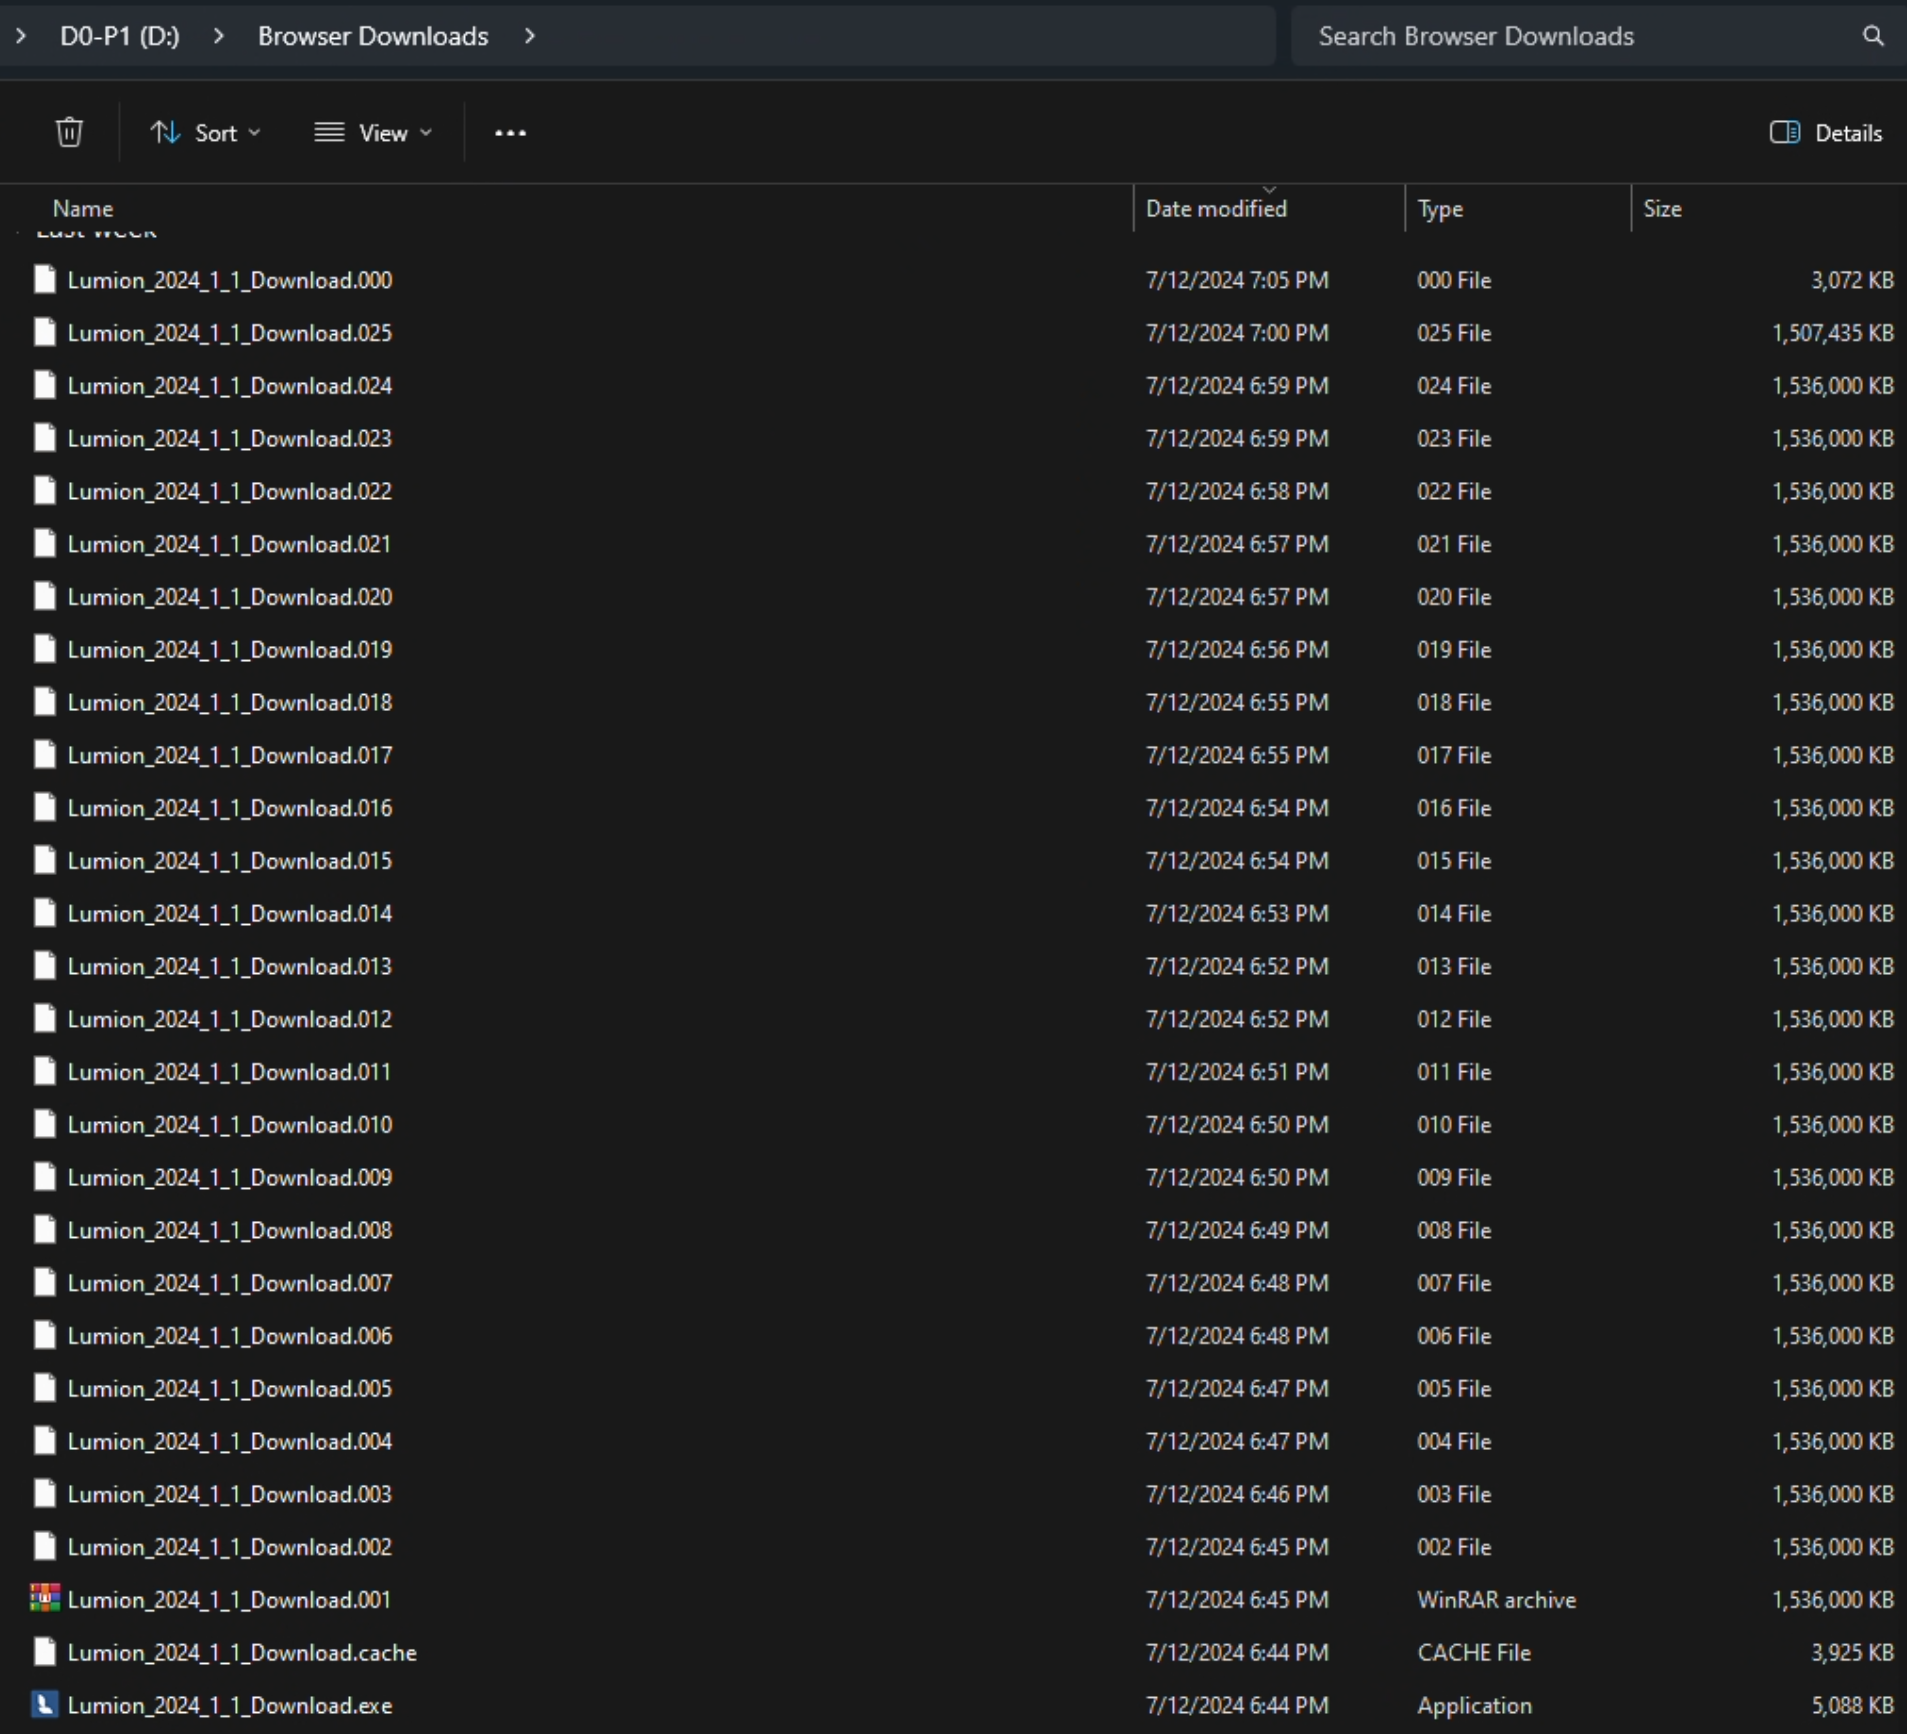Open the Sort dropdown menu
Screen dimensions: 1907x1734
point(205,133)
